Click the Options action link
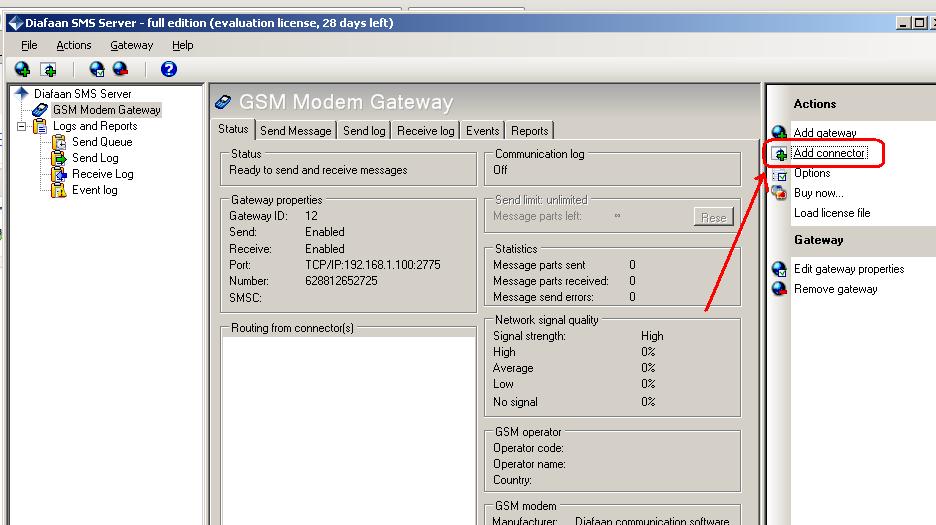Viewport: 936px width, 525px height. click(x=812, y=173)
